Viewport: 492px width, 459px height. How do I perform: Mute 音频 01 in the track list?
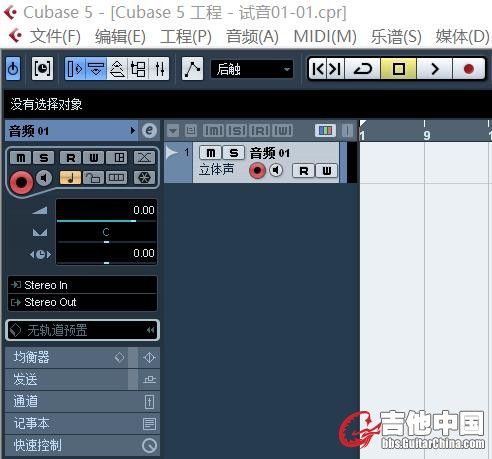point(211,153)
